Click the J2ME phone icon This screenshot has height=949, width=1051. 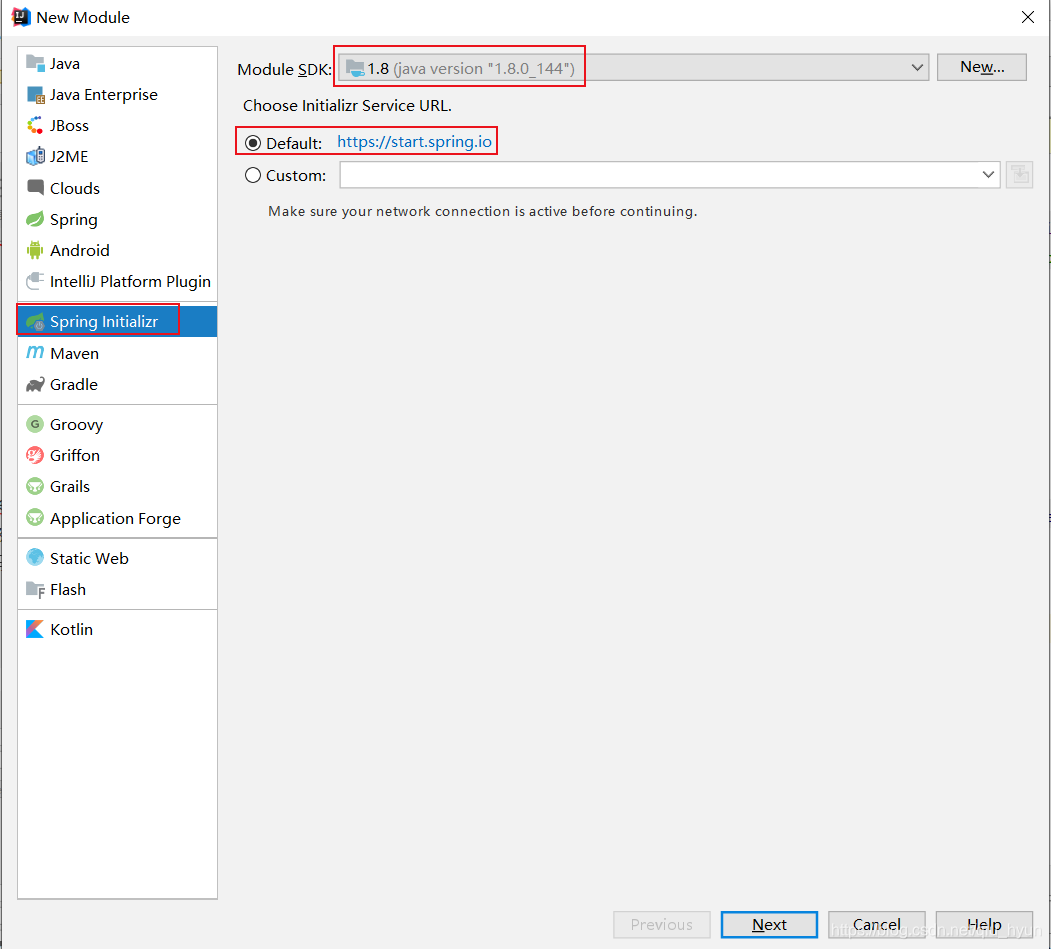pos(35,156)
